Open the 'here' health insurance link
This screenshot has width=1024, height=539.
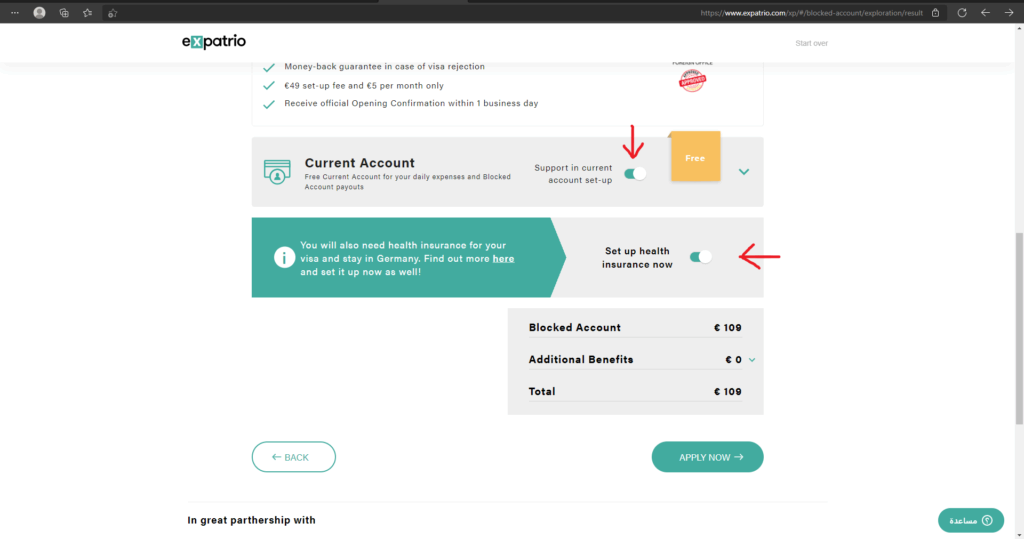(x=503, y=259)
